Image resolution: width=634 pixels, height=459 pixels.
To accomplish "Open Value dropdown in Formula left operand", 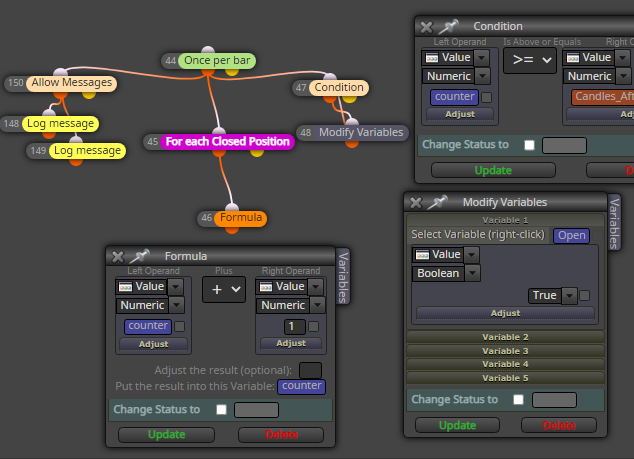I will point(175,287).
